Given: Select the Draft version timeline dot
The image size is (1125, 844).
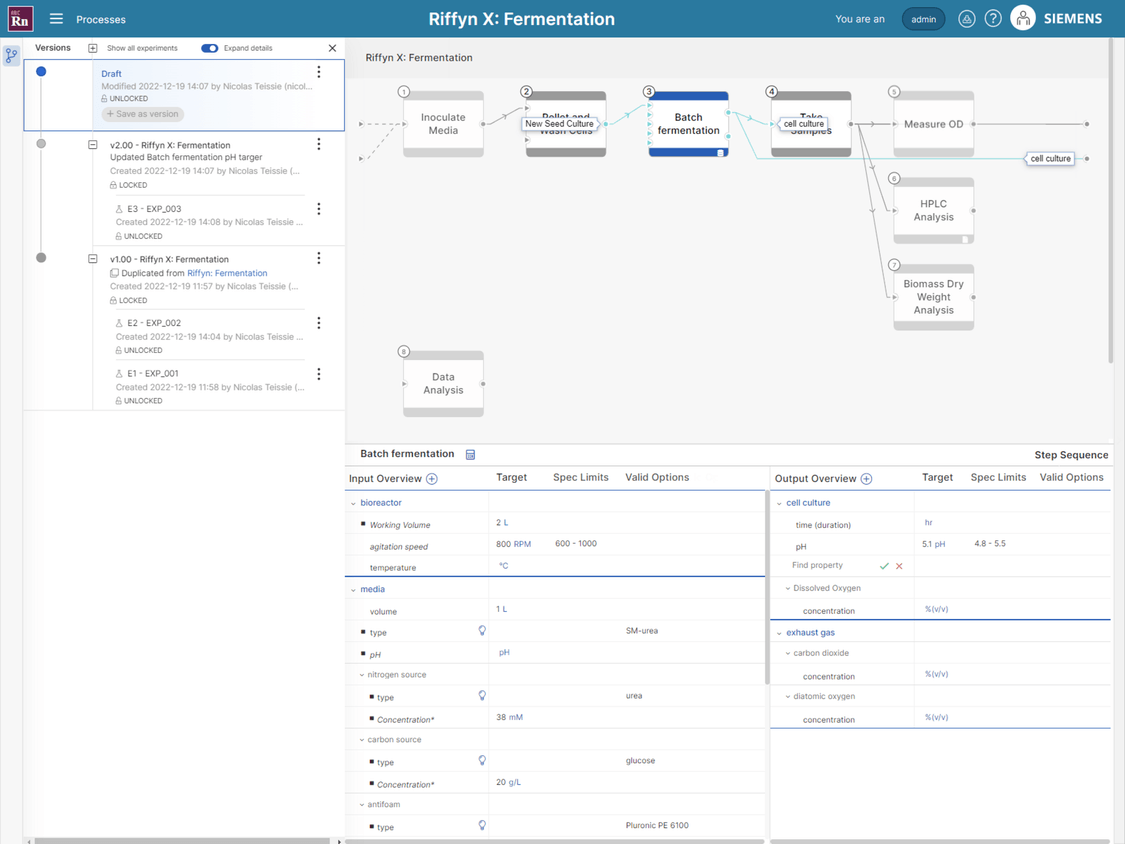Looking at the screenshot, I should 40,71.
